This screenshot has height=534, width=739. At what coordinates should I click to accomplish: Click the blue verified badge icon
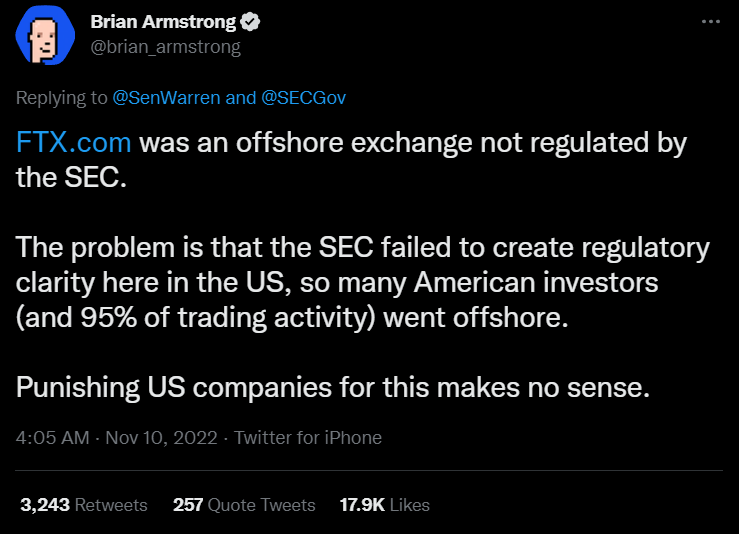[255, 22]
